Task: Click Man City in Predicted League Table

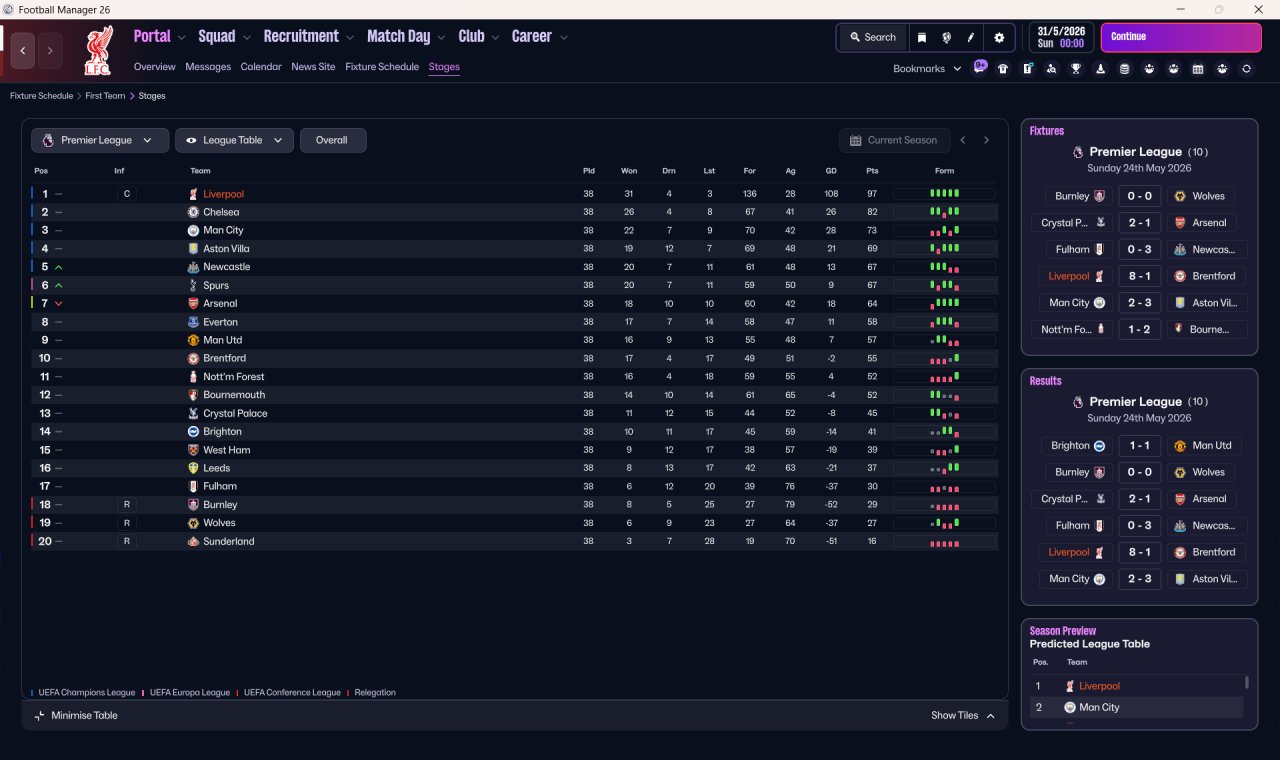Action: (1099, 708)
